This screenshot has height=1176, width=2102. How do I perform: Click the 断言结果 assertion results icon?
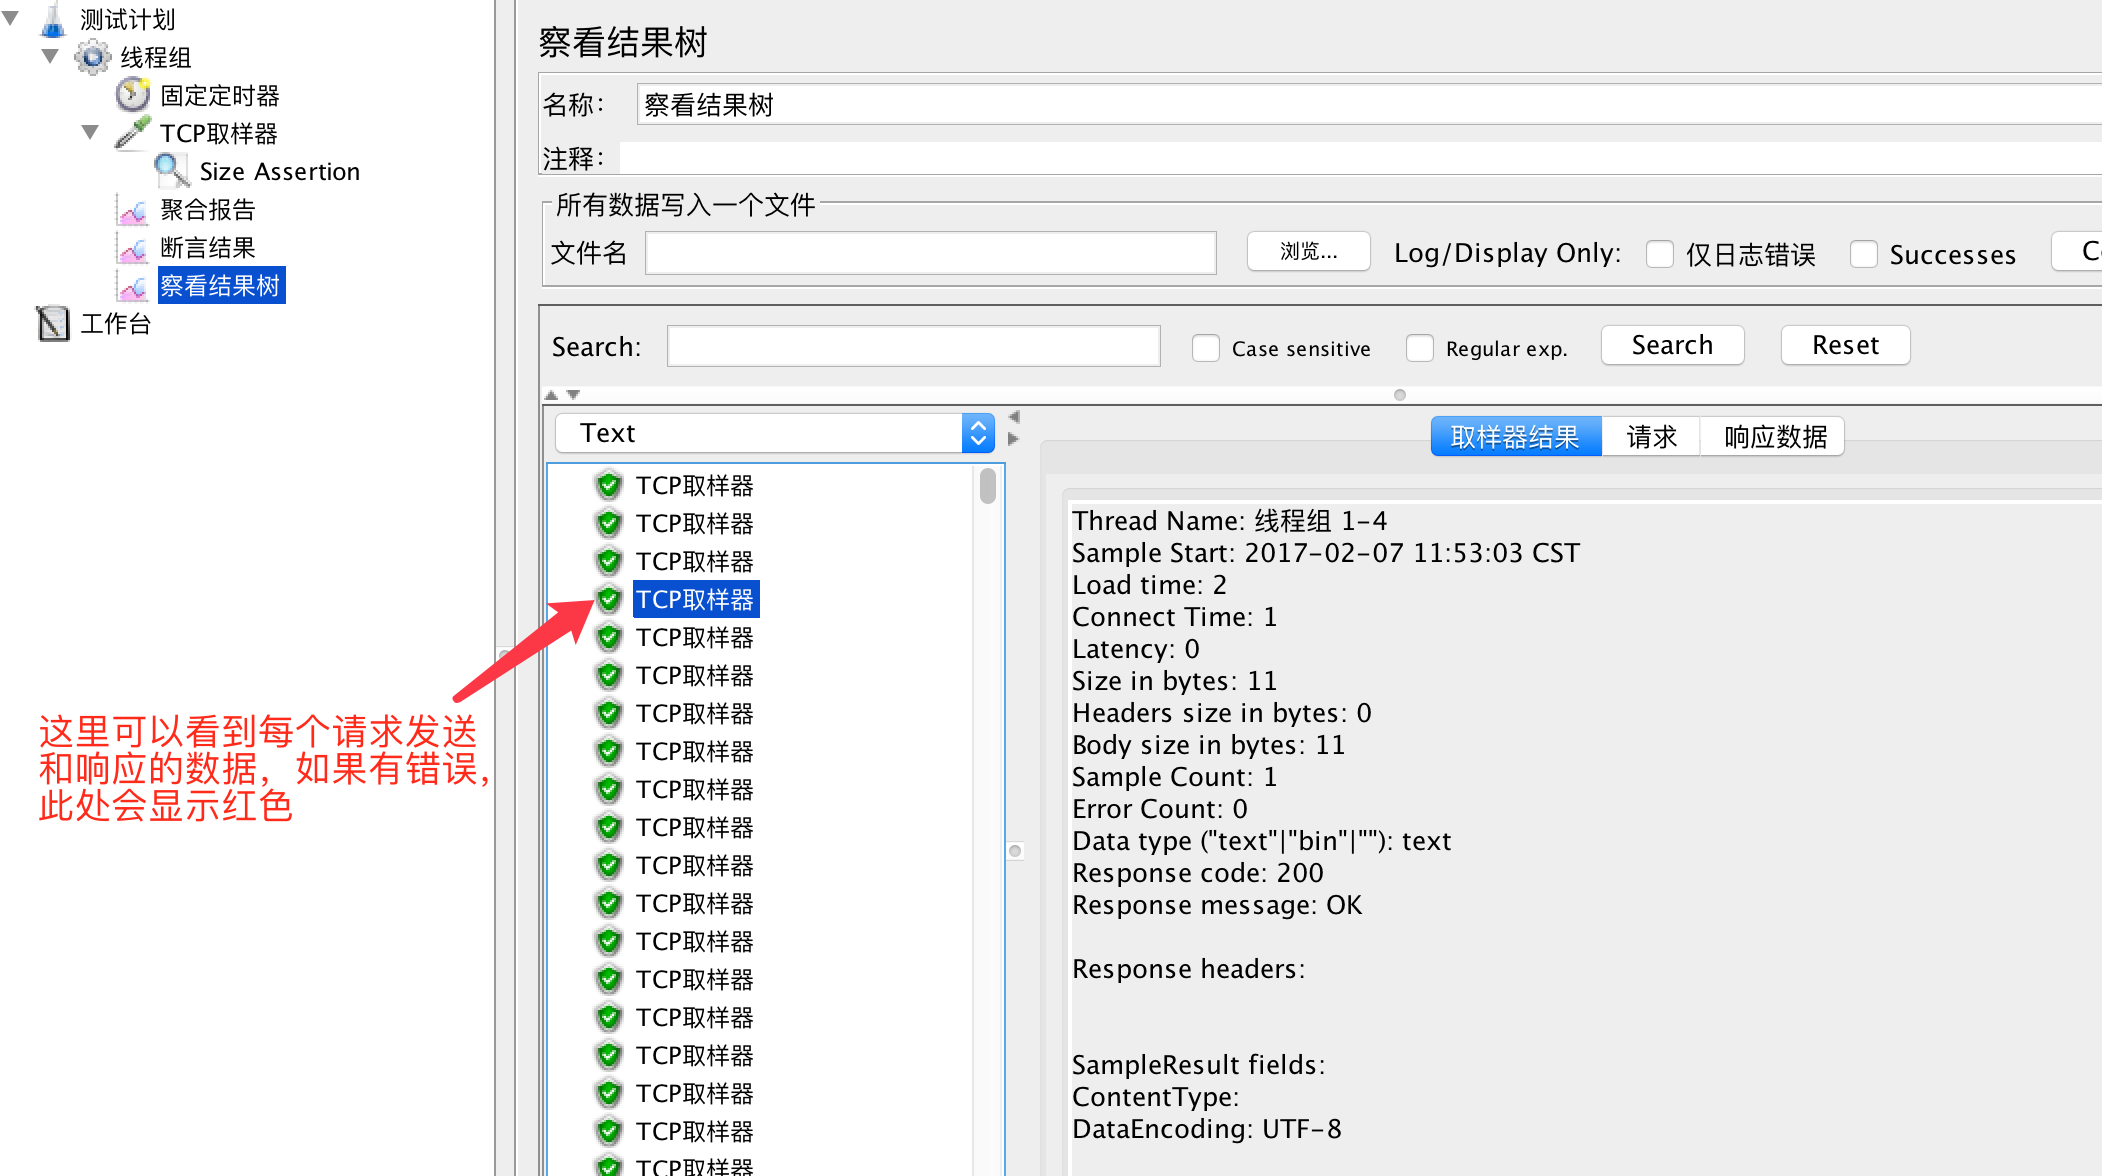[133, 247]
